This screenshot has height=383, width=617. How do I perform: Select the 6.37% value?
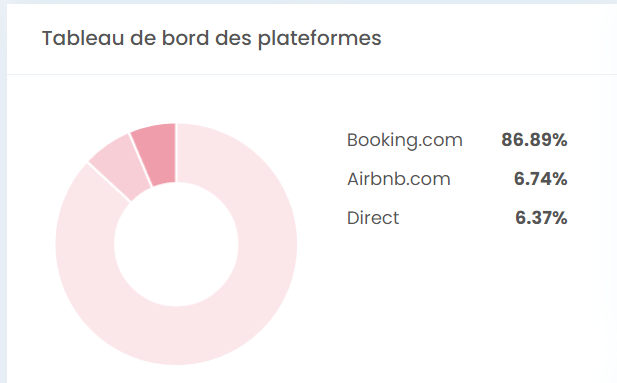click(x=541, y=218)
